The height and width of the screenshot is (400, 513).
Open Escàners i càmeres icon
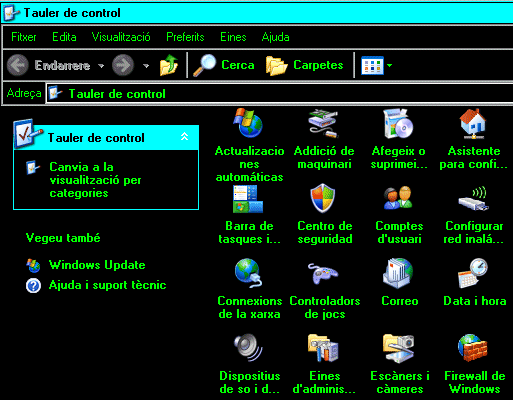tap(398, 348)
